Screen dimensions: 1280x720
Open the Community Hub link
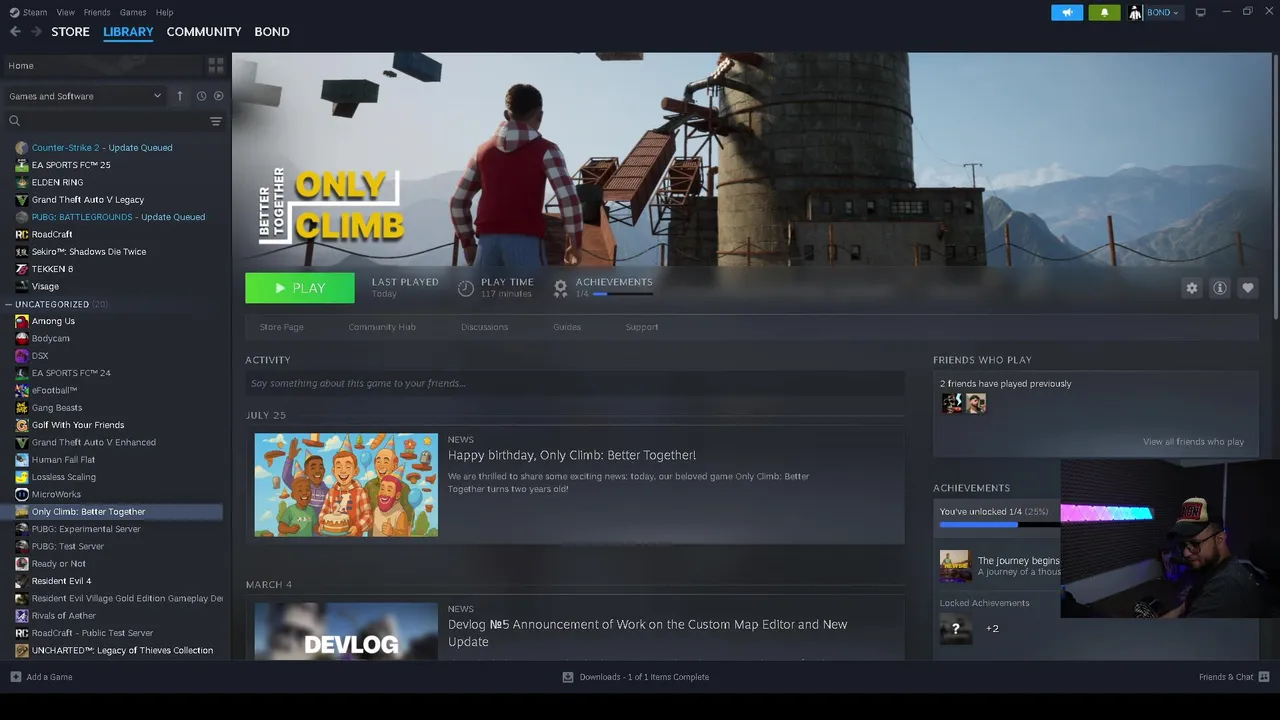coord(382,327)
